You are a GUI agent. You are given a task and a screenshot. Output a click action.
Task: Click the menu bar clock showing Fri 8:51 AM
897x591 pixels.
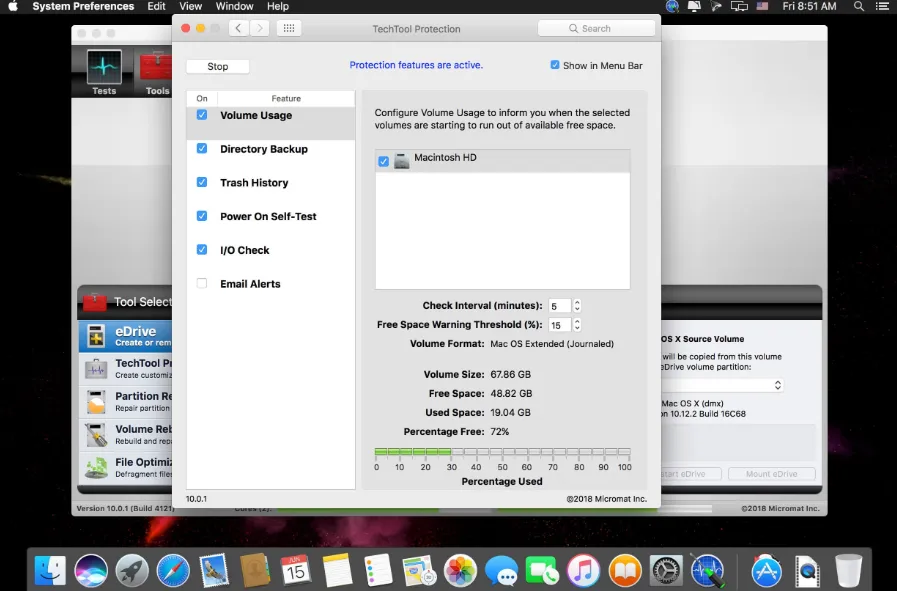coord(809,6)
